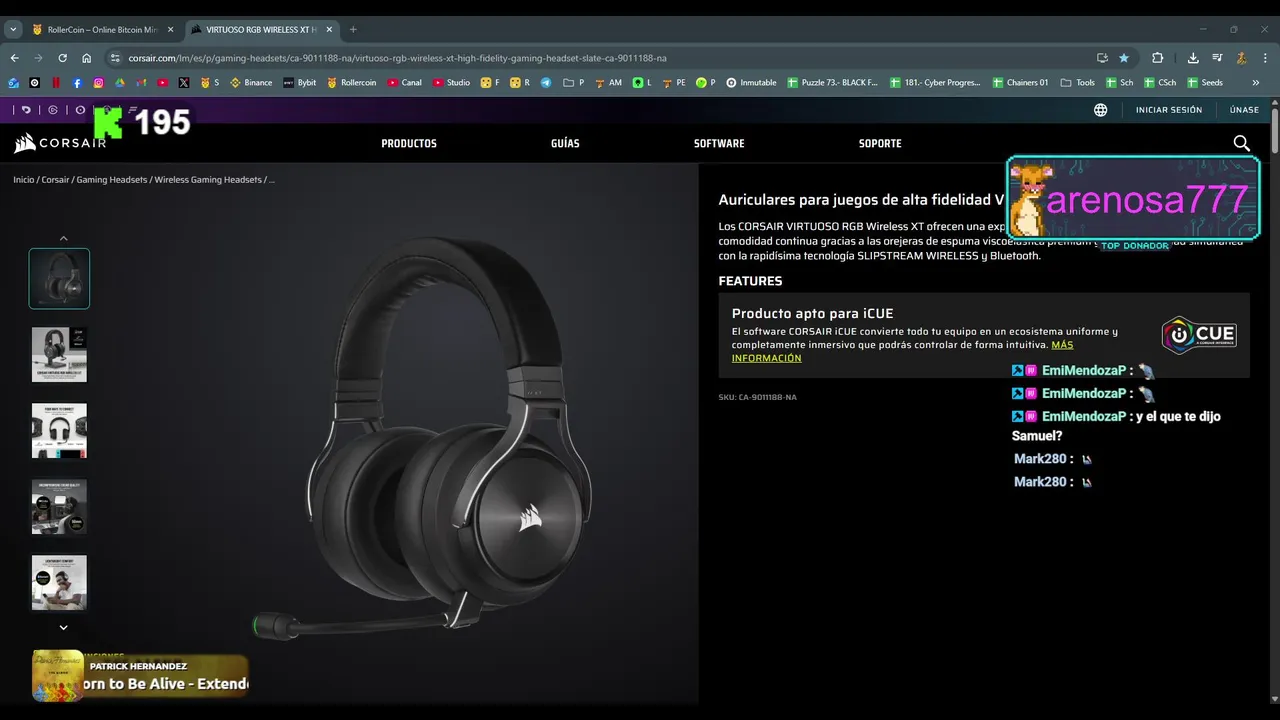Open the Corsair site search icon

pyautogui.click(x=1241, y=143)
